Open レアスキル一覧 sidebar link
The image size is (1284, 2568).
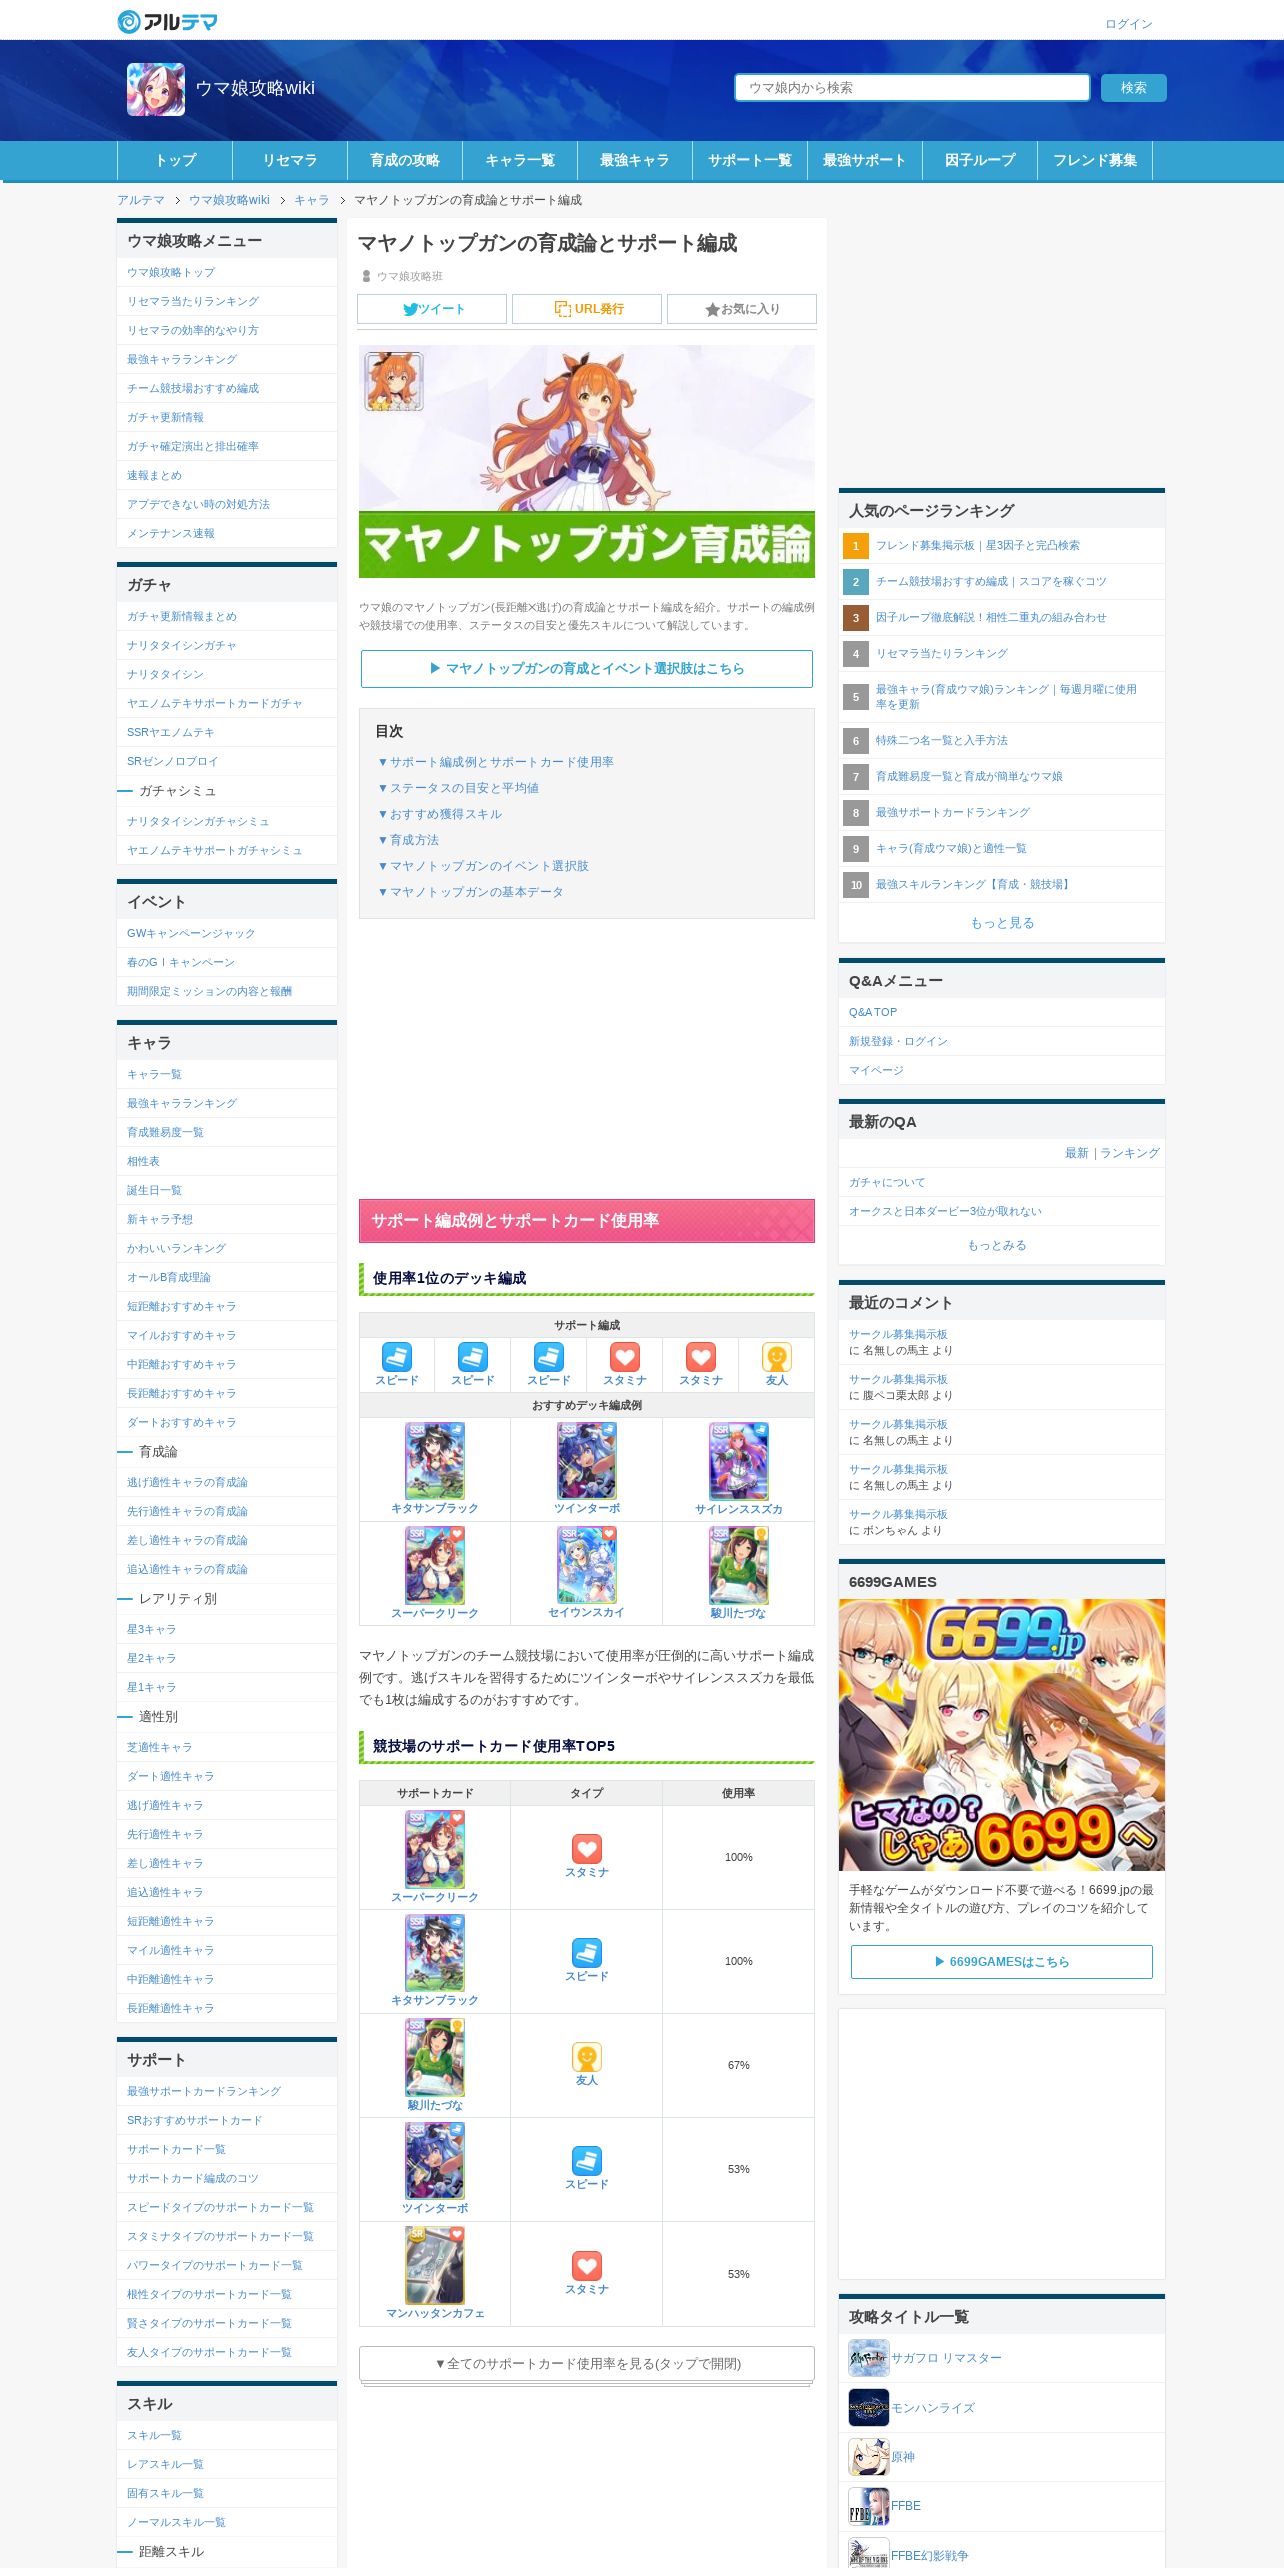(165, 2464)
